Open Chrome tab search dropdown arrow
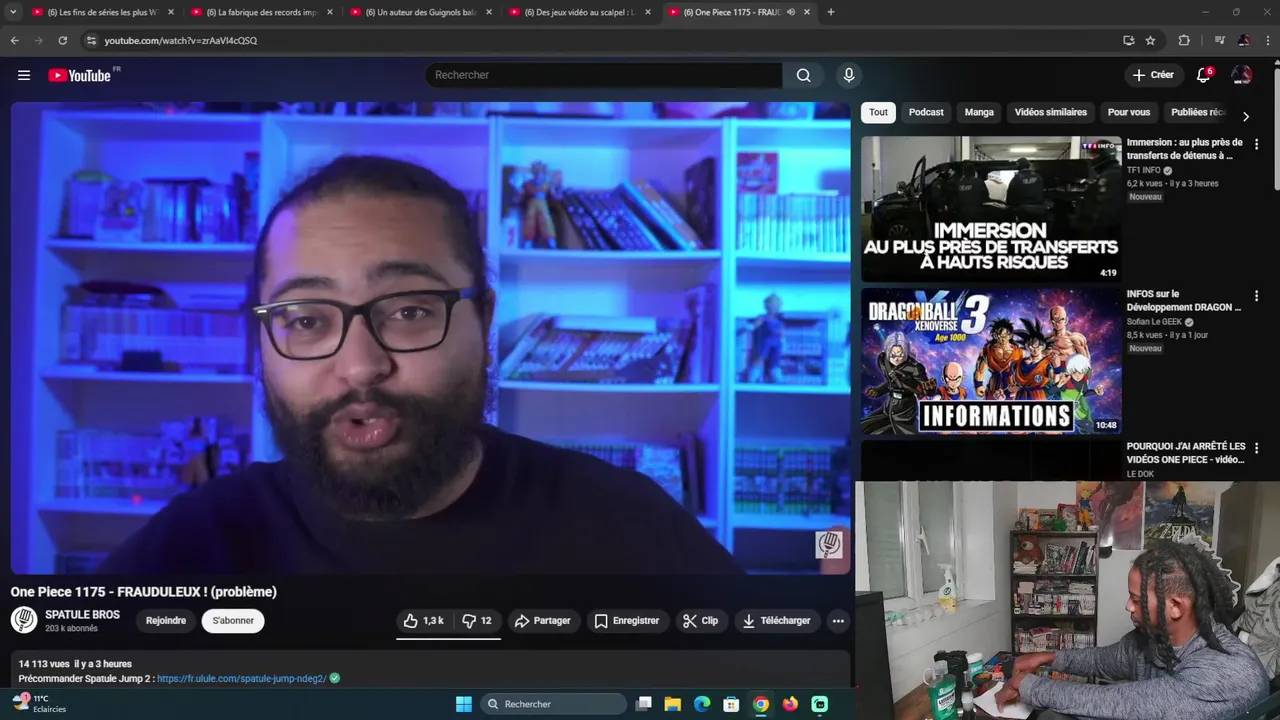 pos(13,12)
